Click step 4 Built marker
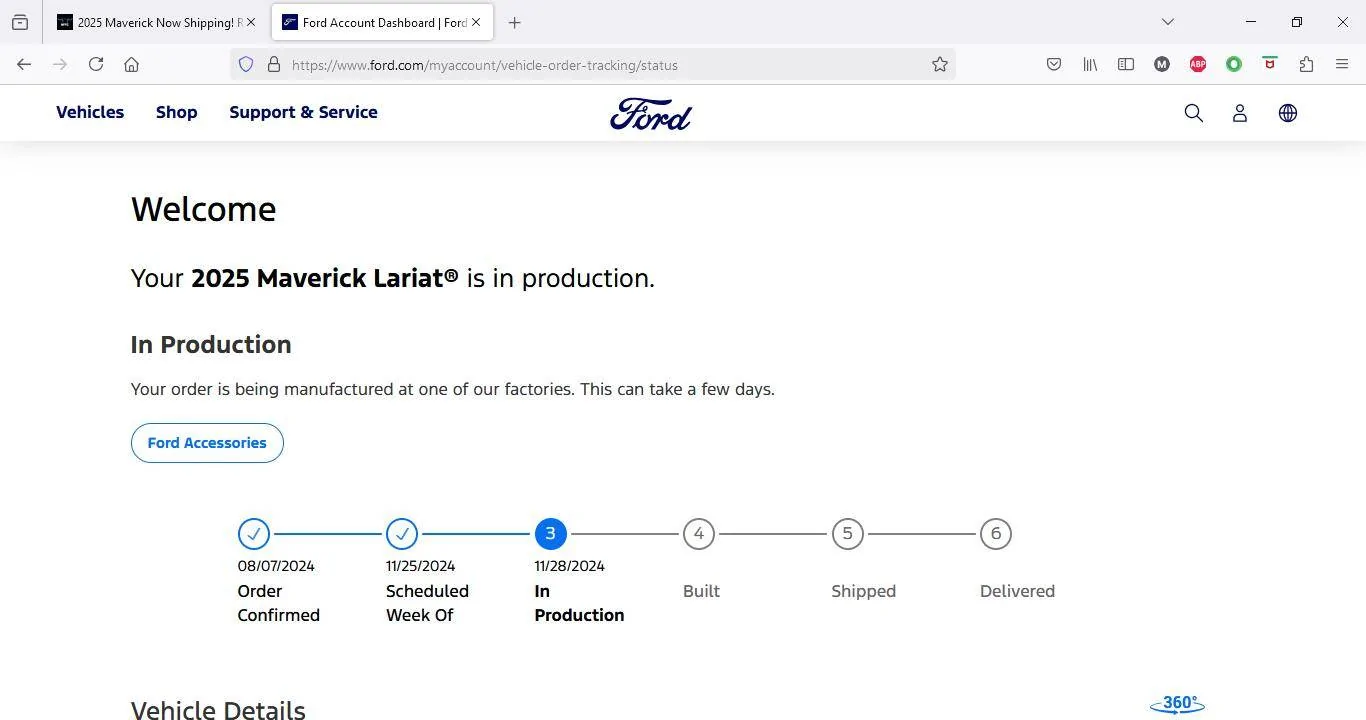The width and height of the screenshot is (1366, 720). (x=699, y=534)
